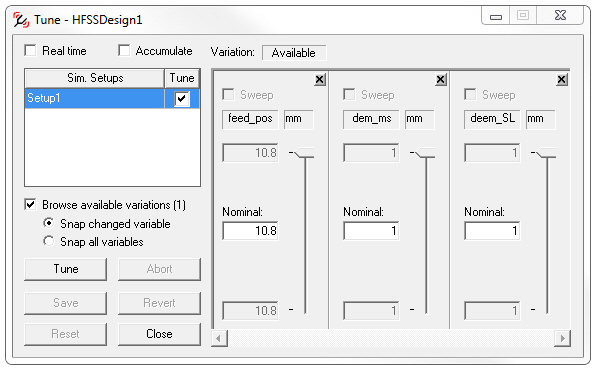Click the feed_pos Nominal value field
Viewport: 600px width, 368px height.
point(250,231)
